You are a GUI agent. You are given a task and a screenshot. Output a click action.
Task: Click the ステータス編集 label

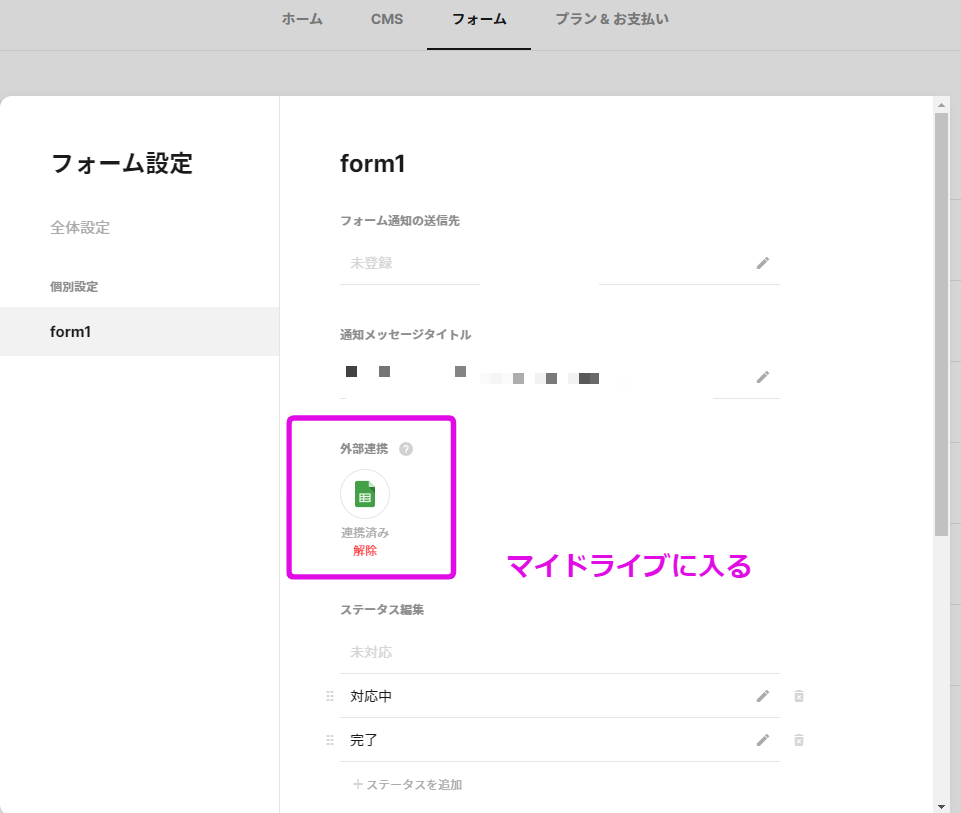[382, 610]
